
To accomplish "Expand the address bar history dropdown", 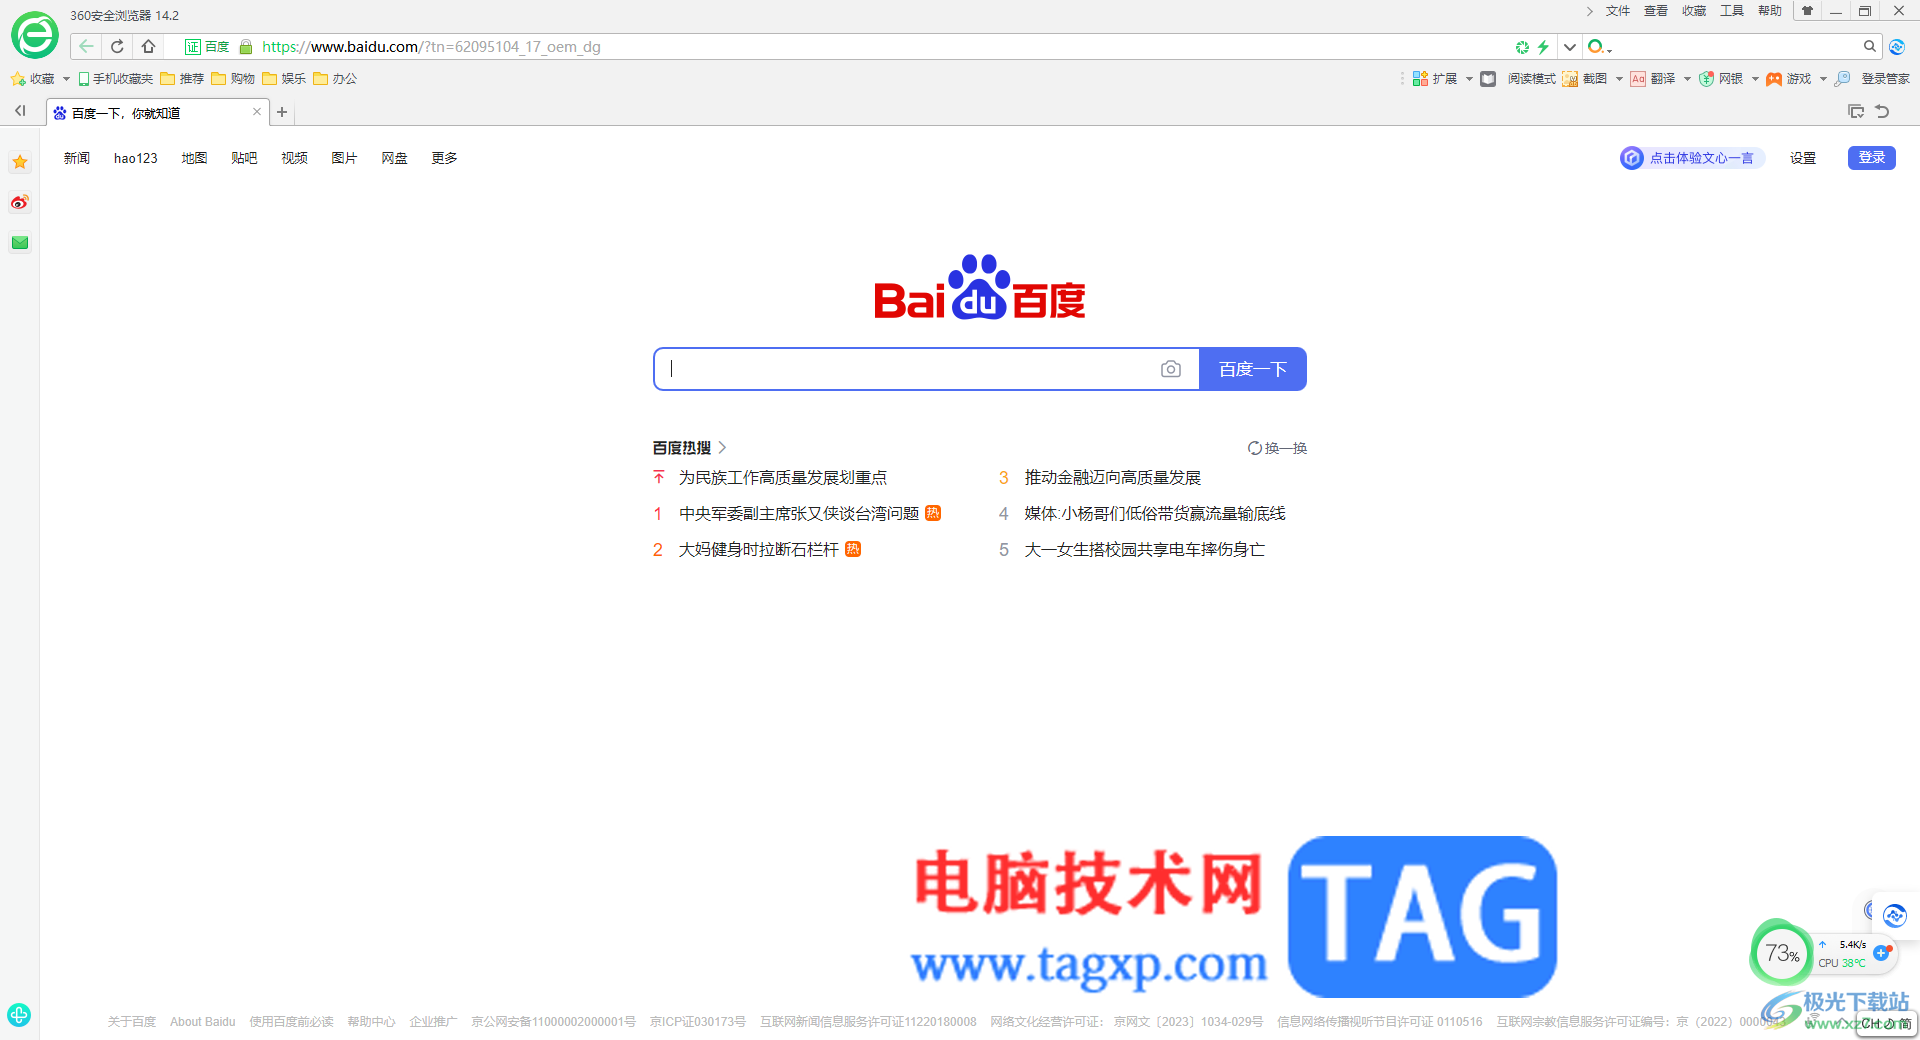I will [x=1570, y=47].
